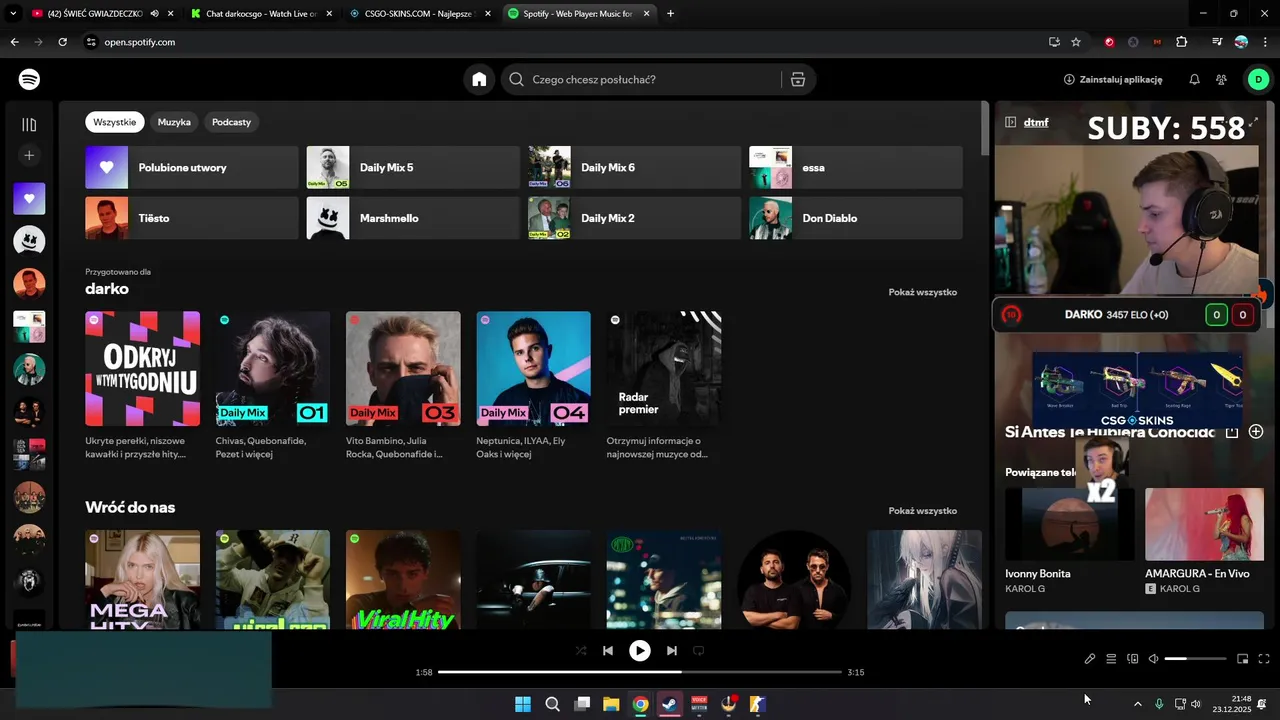Select the Muzyka filter chip
This screenshot has height=720, width=1280.
tap(174, 122)
